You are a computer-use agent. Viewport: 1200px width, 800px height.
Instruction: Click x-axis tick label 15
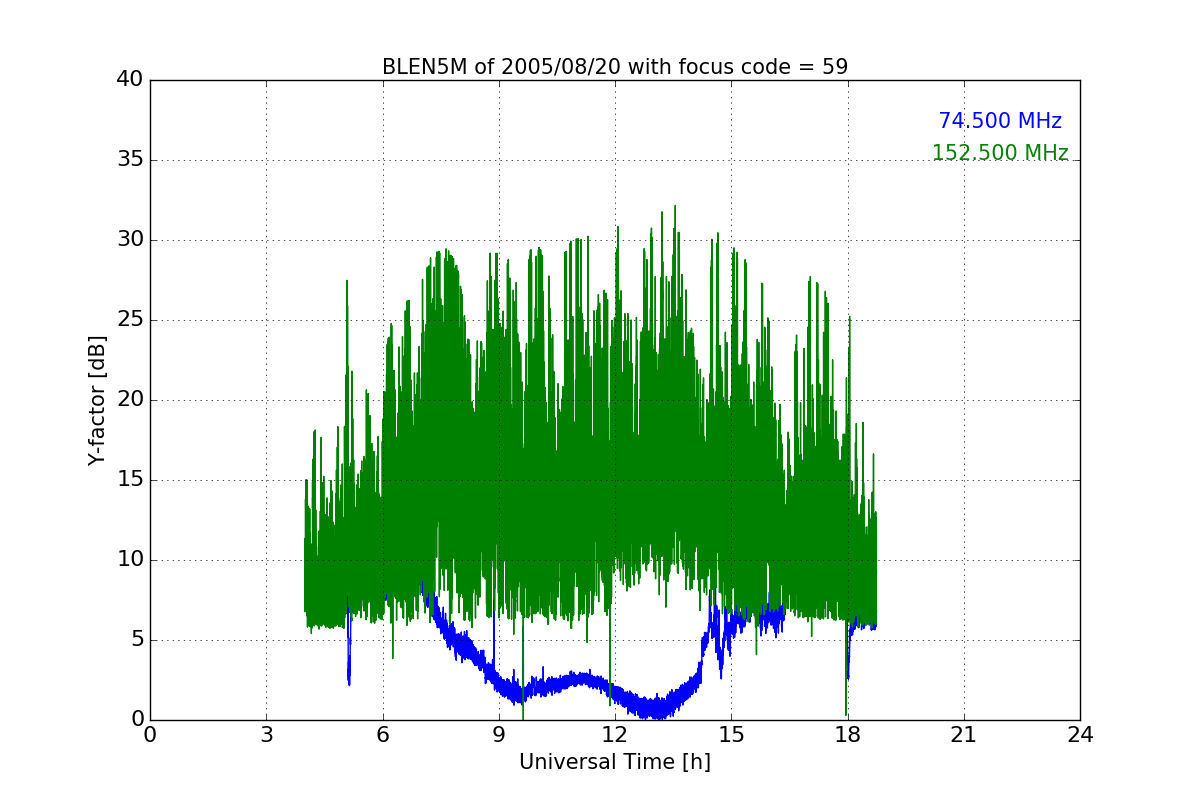pyautogui.click(x=731, y=734)
